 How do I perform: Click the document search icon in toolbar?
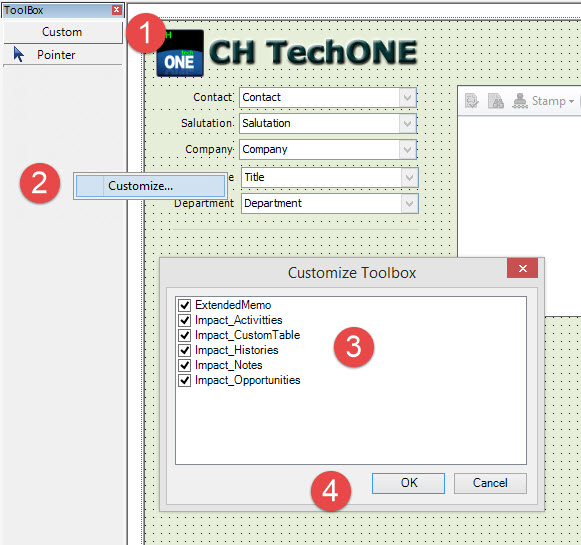(x=496, y=100)
